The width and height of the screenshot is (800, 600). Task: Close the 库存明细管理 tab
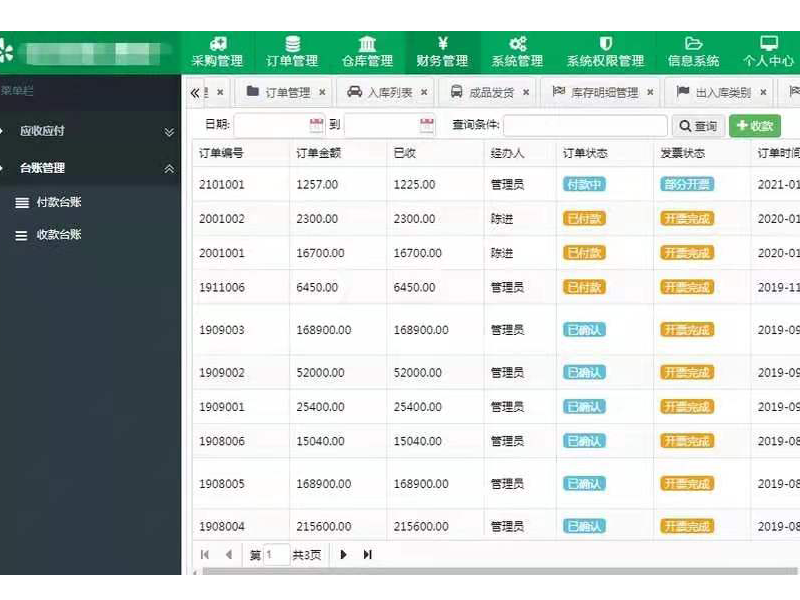tap(650, 92)
